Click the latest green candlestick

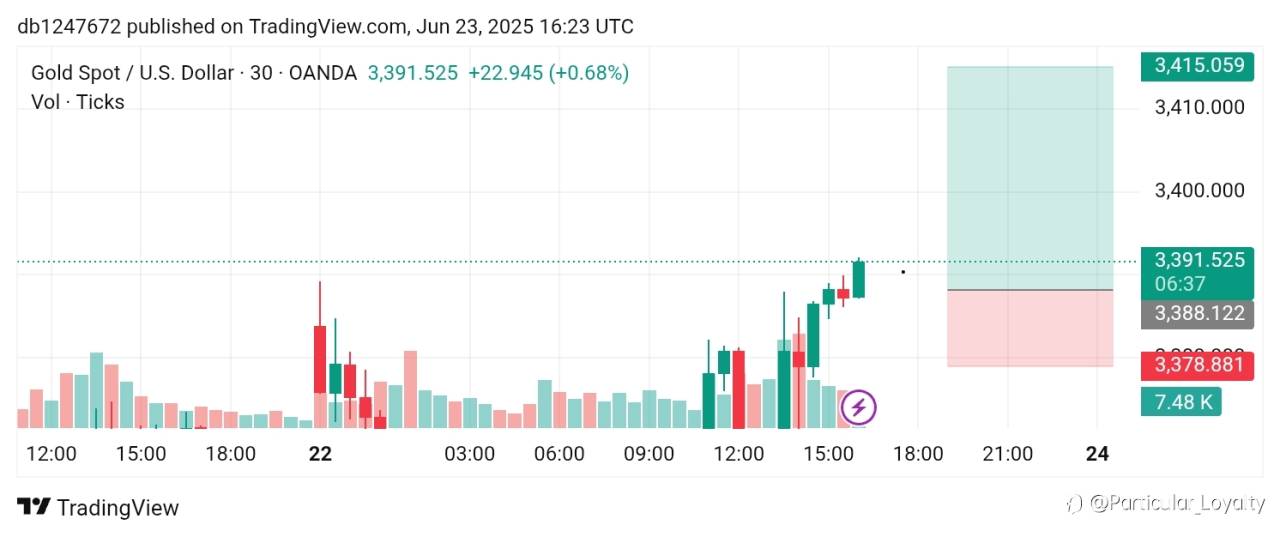[x=858, y=278]
